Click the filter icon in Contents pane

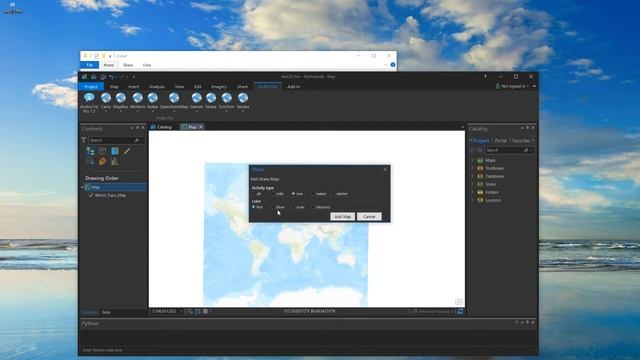pyautogui.click(x=84, y=140)
